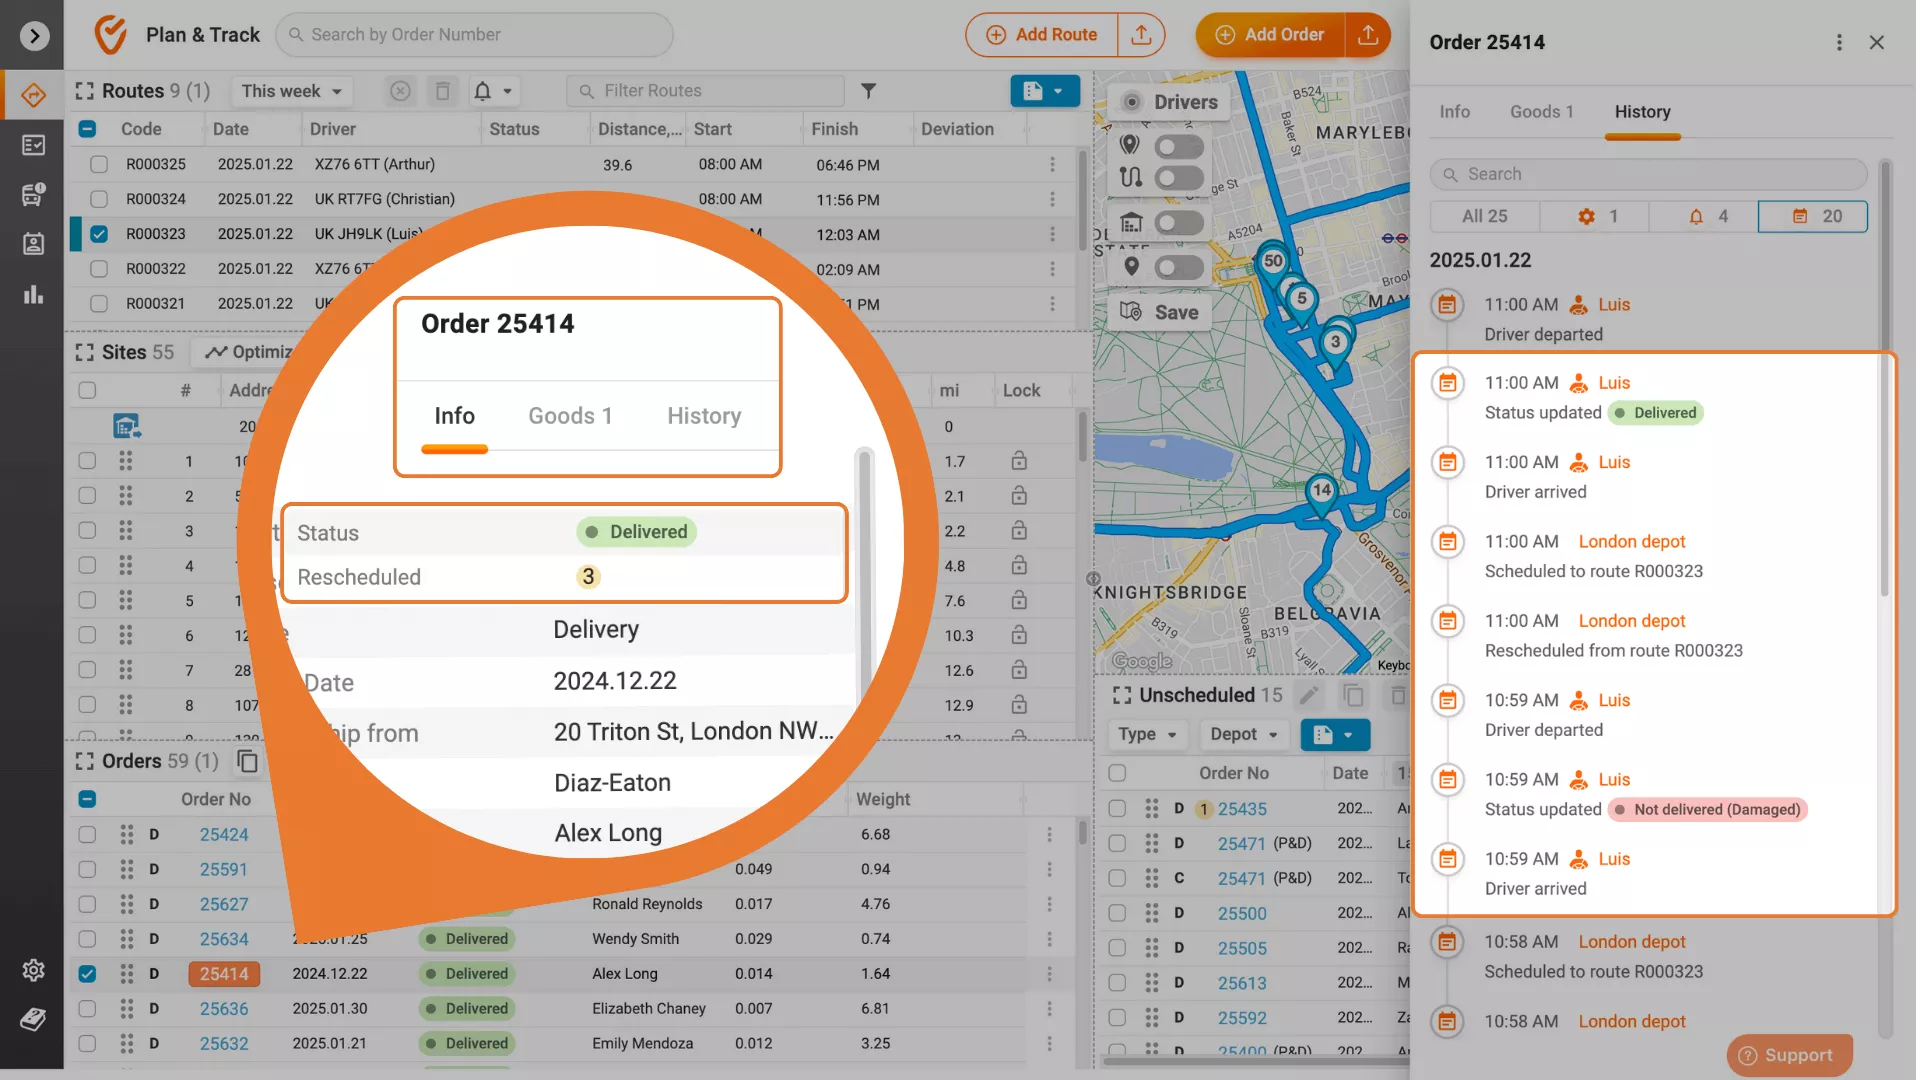Click the upload icon next to Add Route
Image resolution: width=1920 pixels, height=1080 pixels.
pyautogui.click(x=1141, y=35)
